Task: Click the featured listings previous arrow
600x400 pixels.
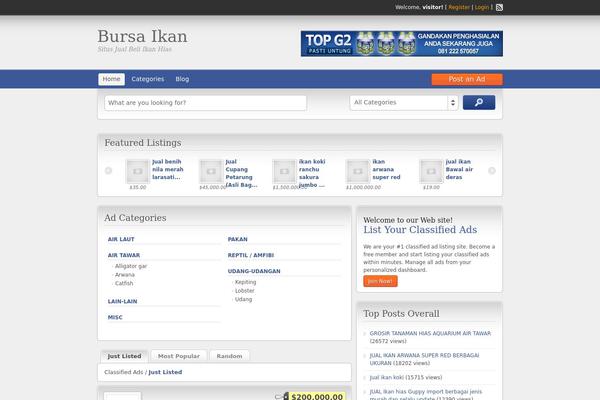Action: point(108,170)
